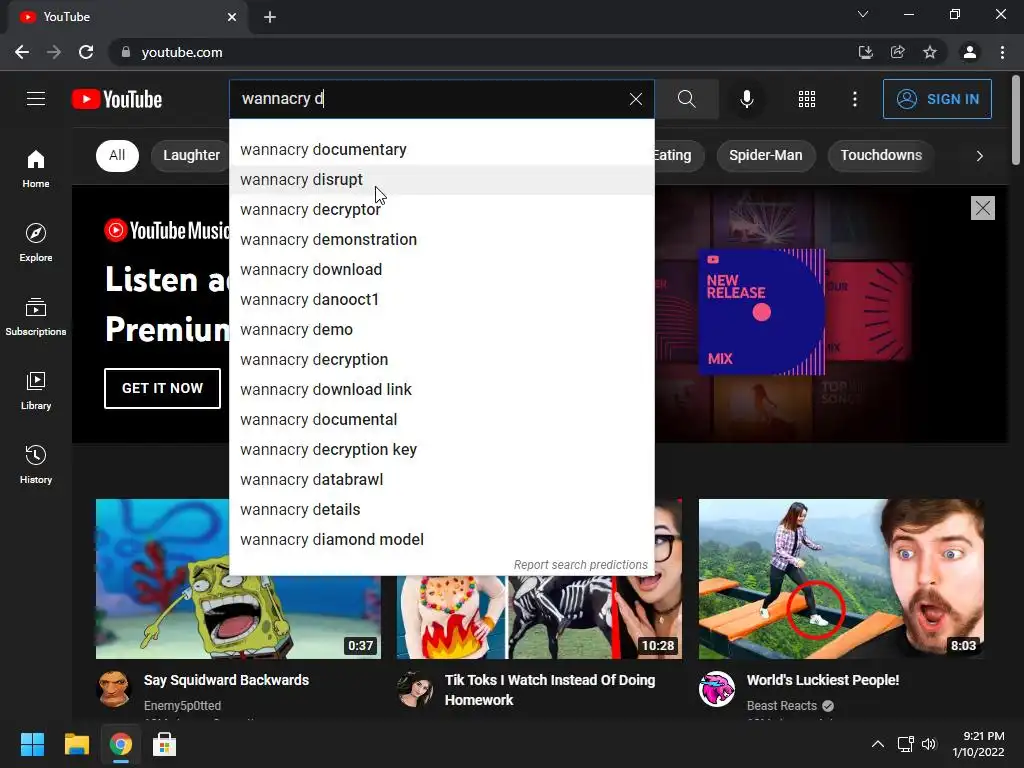This screenshot has height=768, width=1024.
Task: Choose suggestion wannacry demonstration
Action: tap(442, 240)
